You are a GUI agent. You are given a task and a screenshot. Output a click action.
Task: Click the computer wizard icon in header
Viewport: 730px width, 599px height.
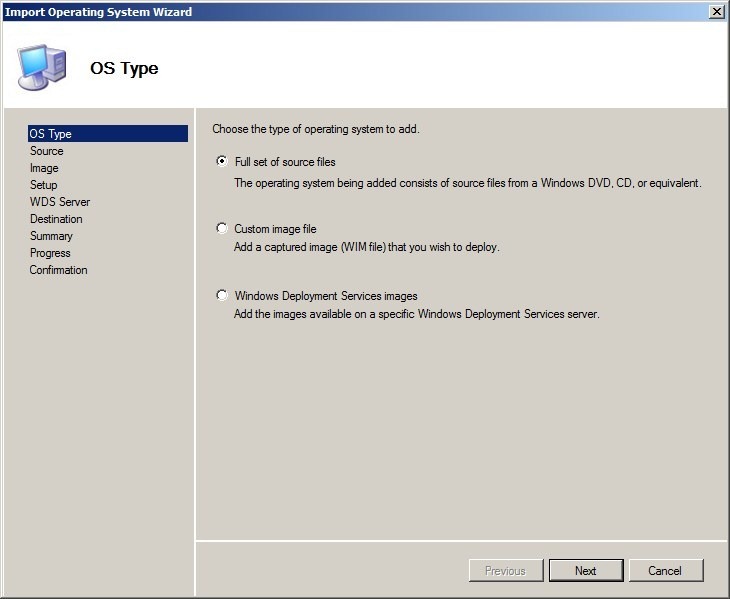(x=42, y=67)
